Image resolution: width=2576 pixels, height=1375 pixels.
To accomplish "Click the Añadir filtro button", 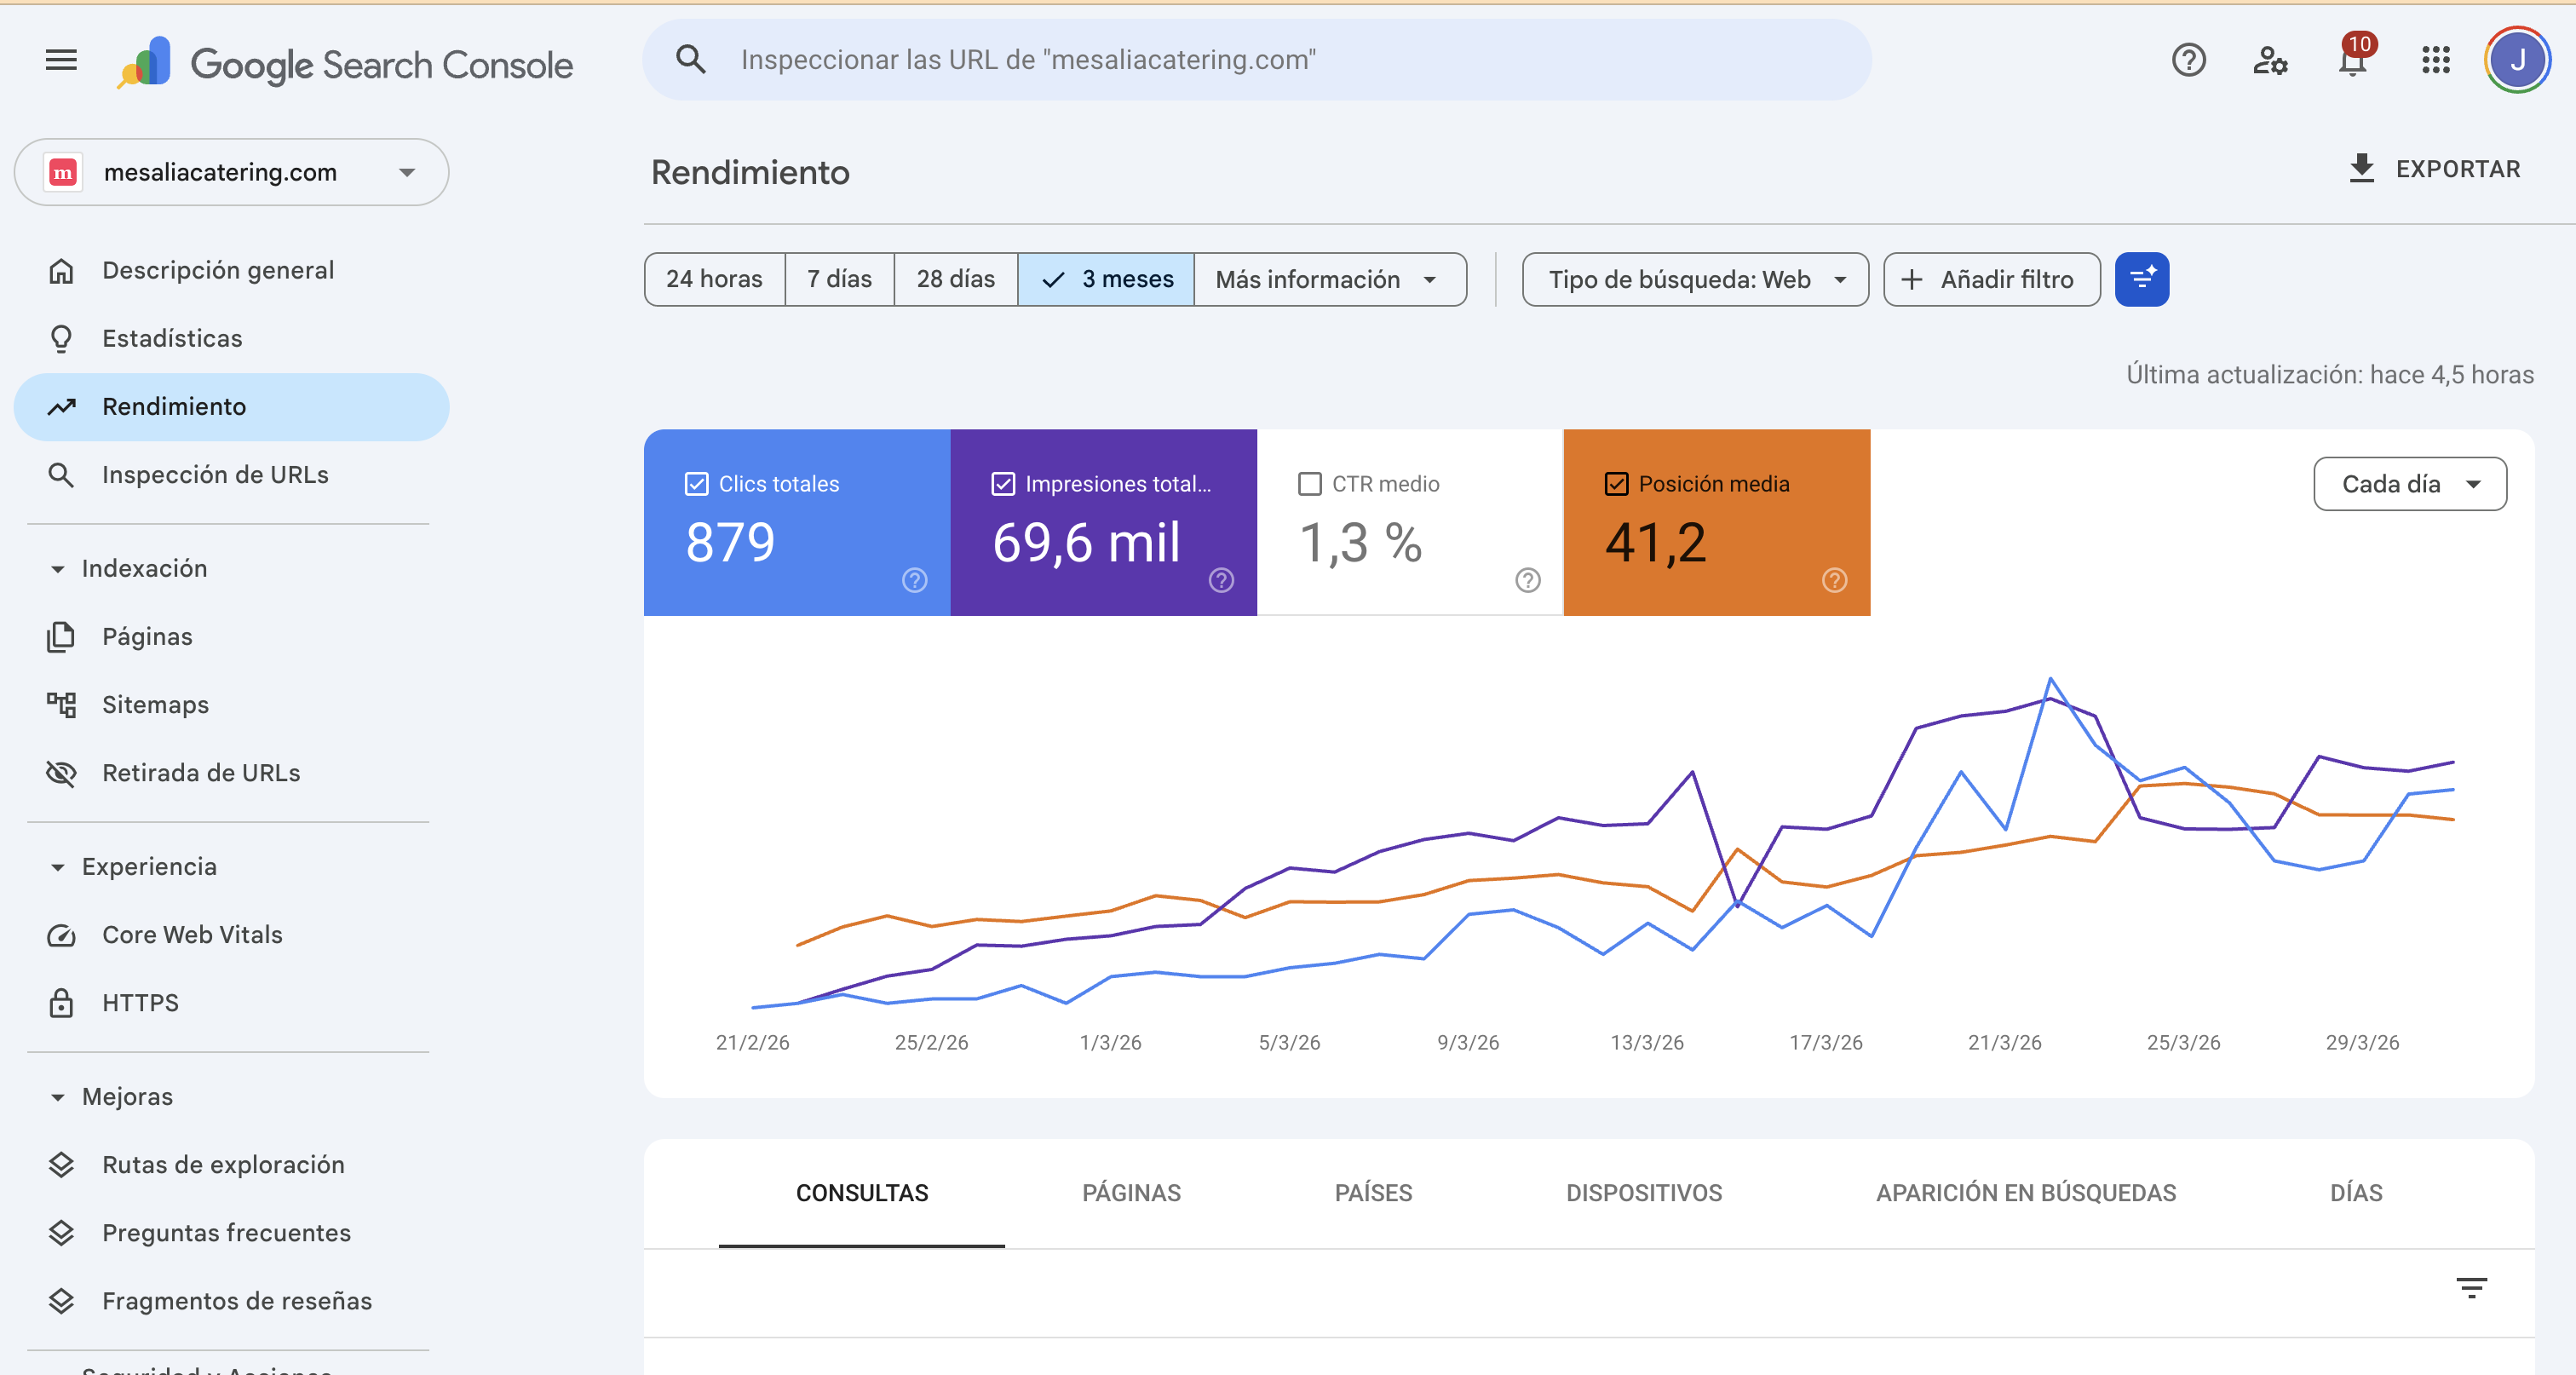I will coord(1991,279).
